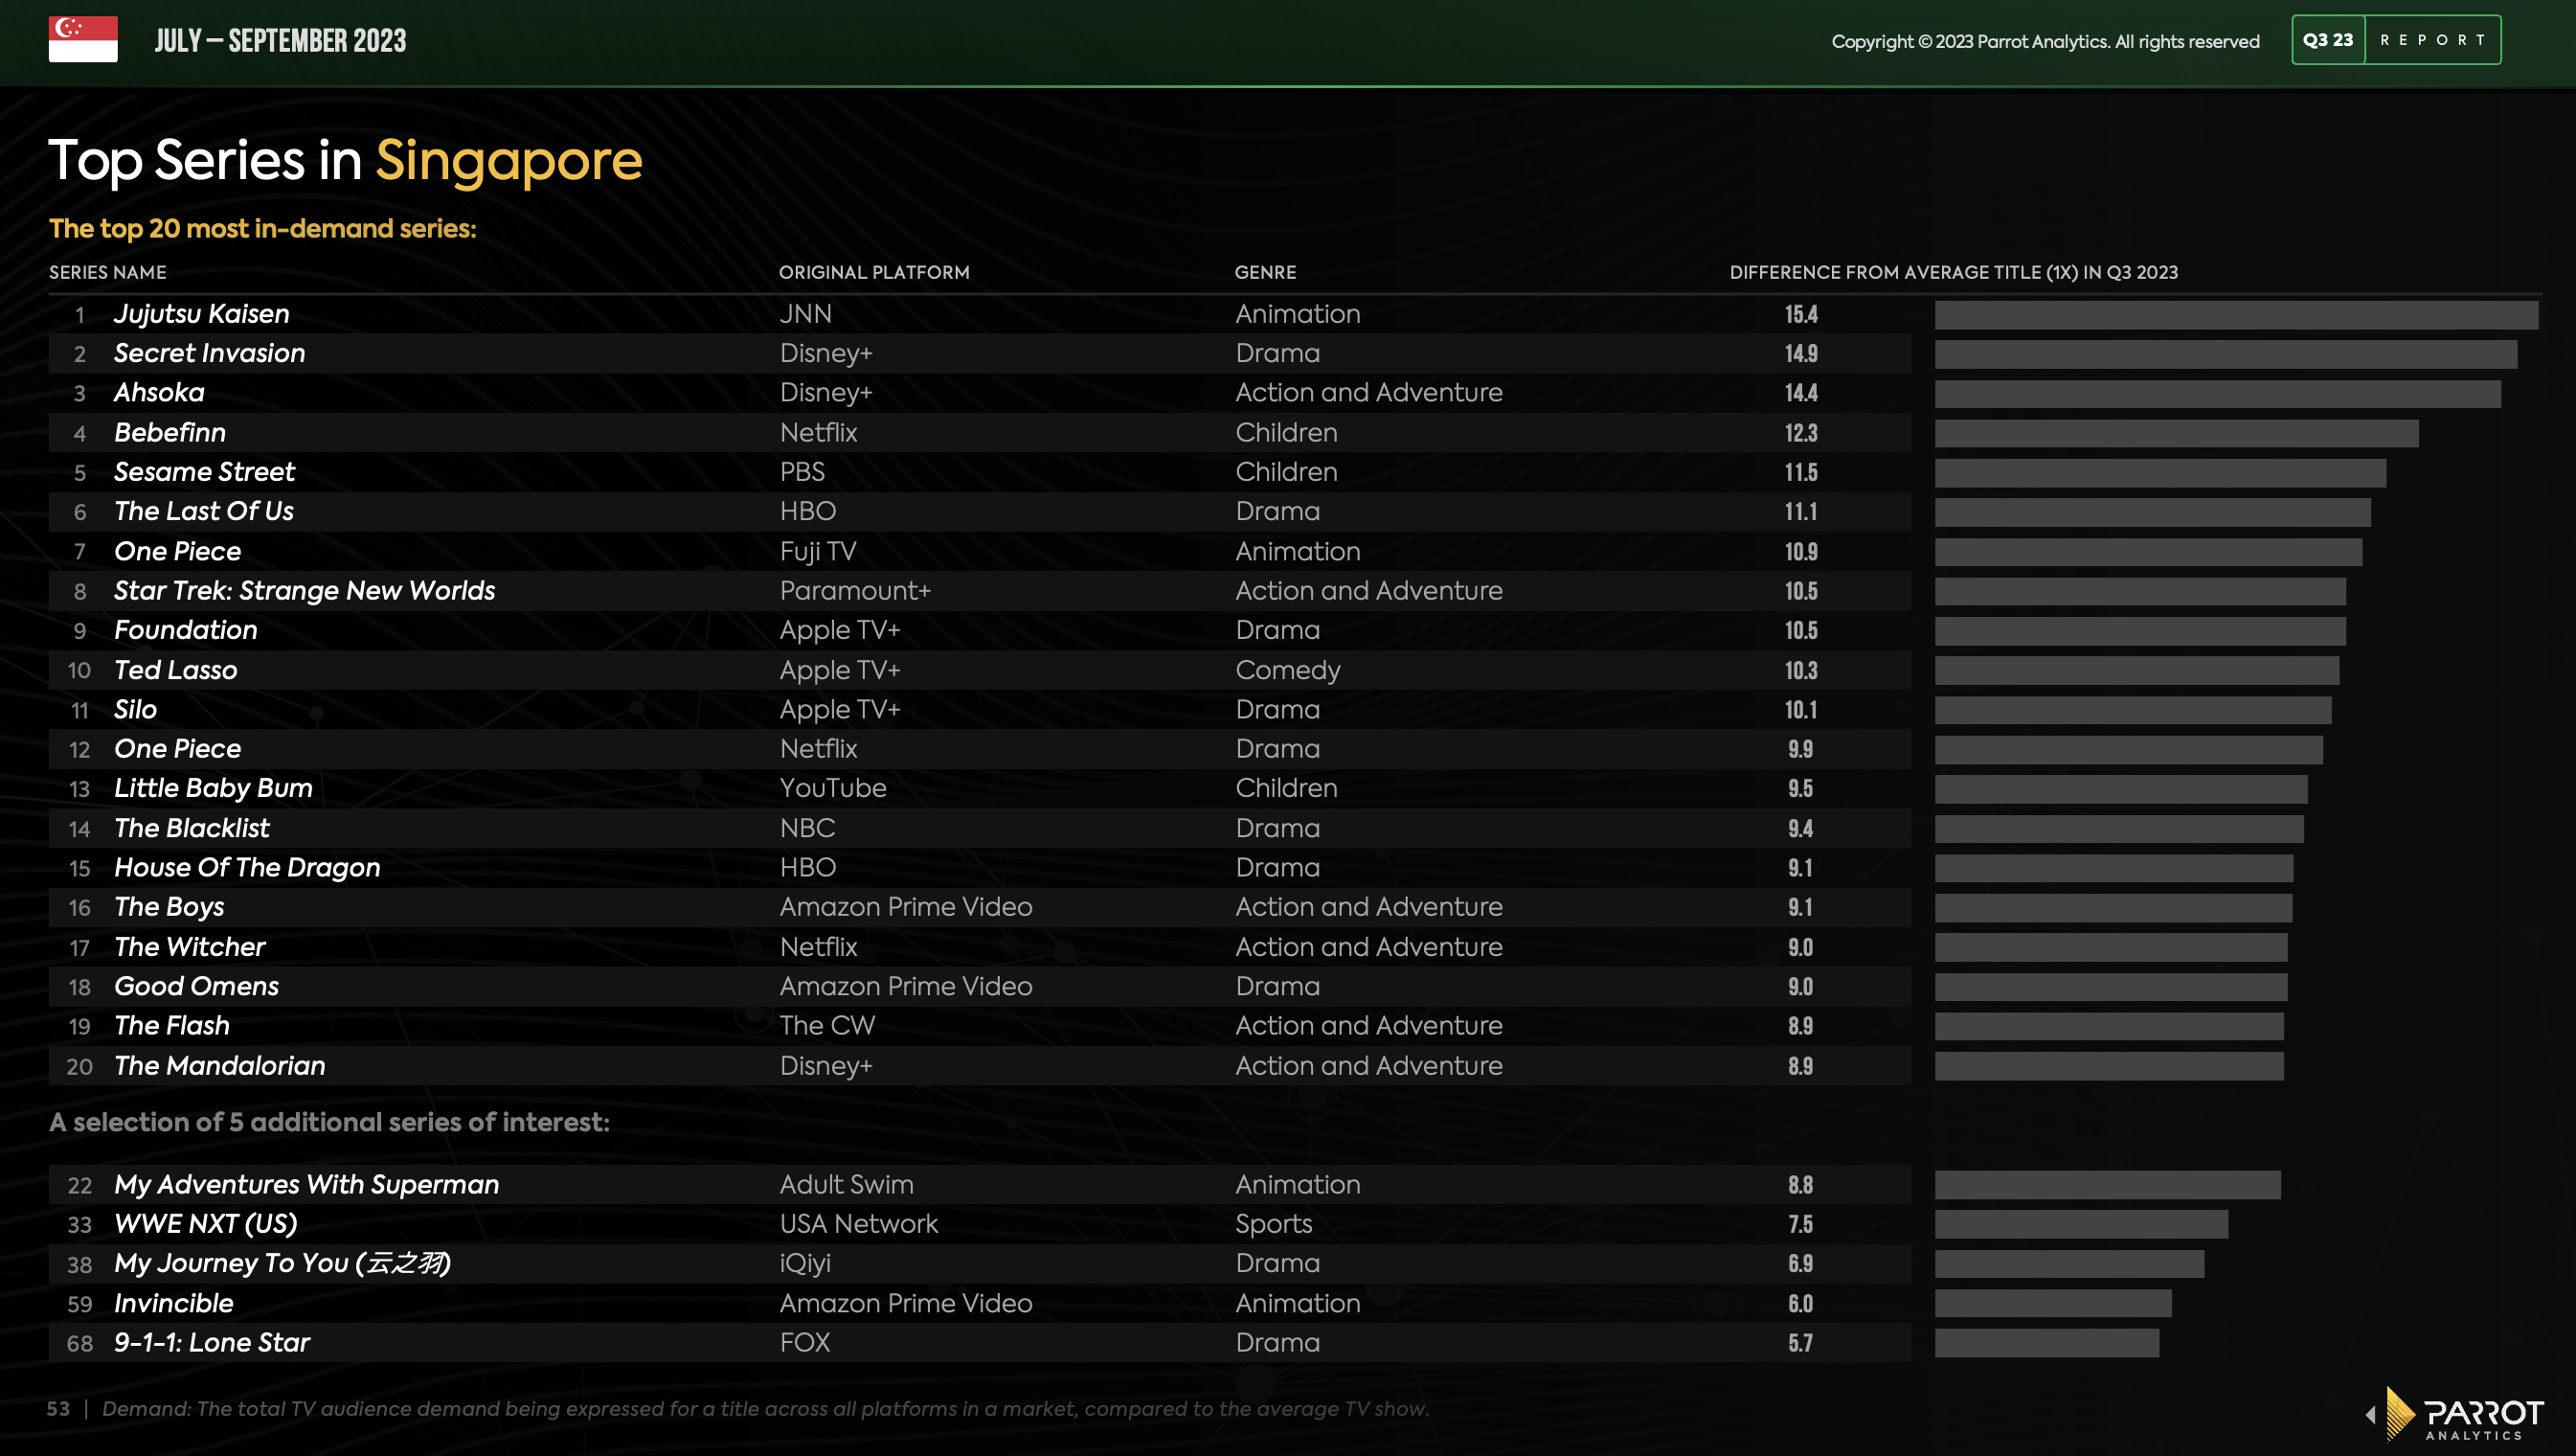Image resolution: width=2576 pixels, height=1456 pixels.
Task: Click the GENRE column header
Action: 1265,272
